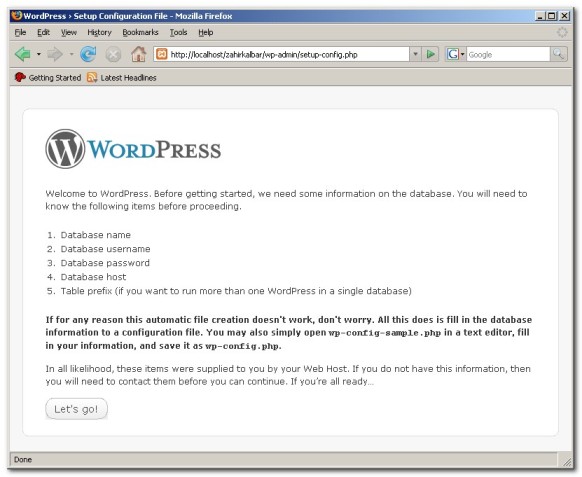Click the Let's go! button
This screenshot has height=477, width=582.
coord(76,409)
